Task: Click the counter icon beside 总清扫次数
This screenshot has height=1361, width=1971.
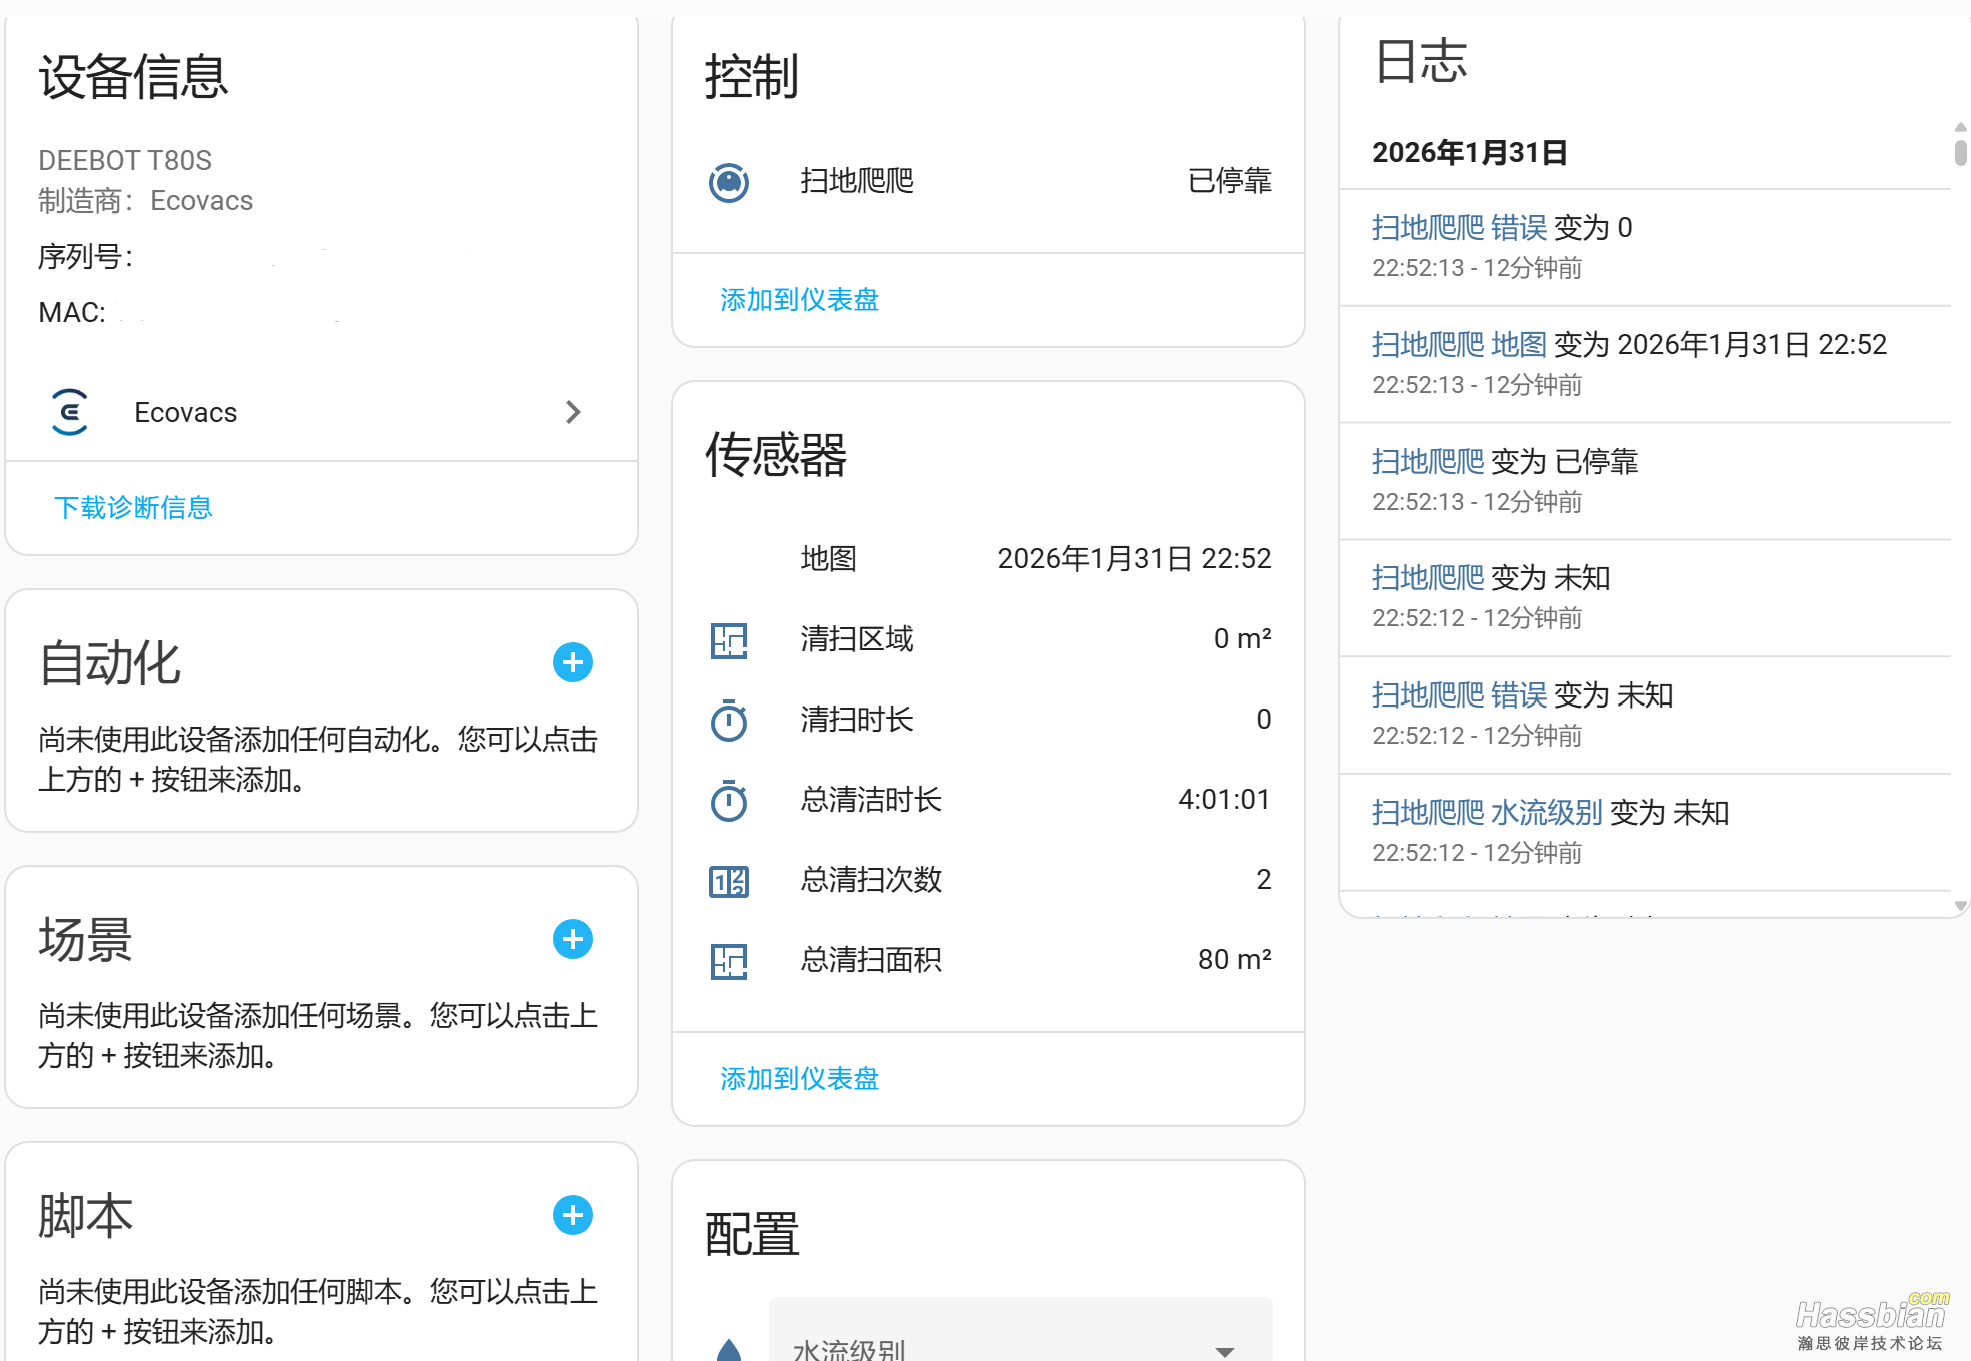Action: pos(729,881)
